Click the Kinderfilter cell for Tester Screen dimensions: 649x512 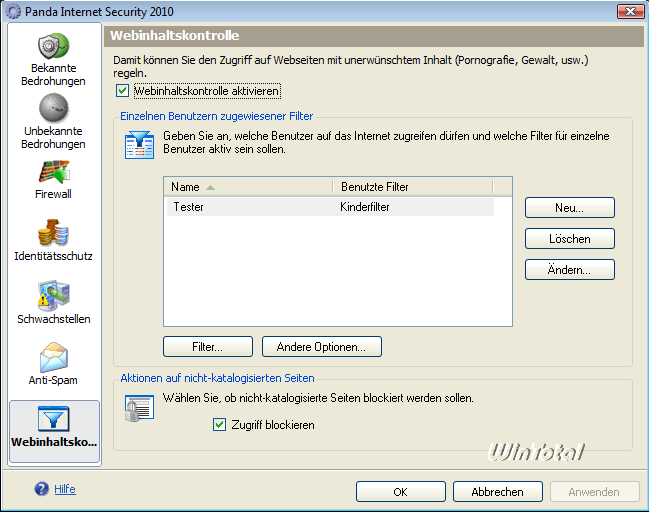pos(365,207)
